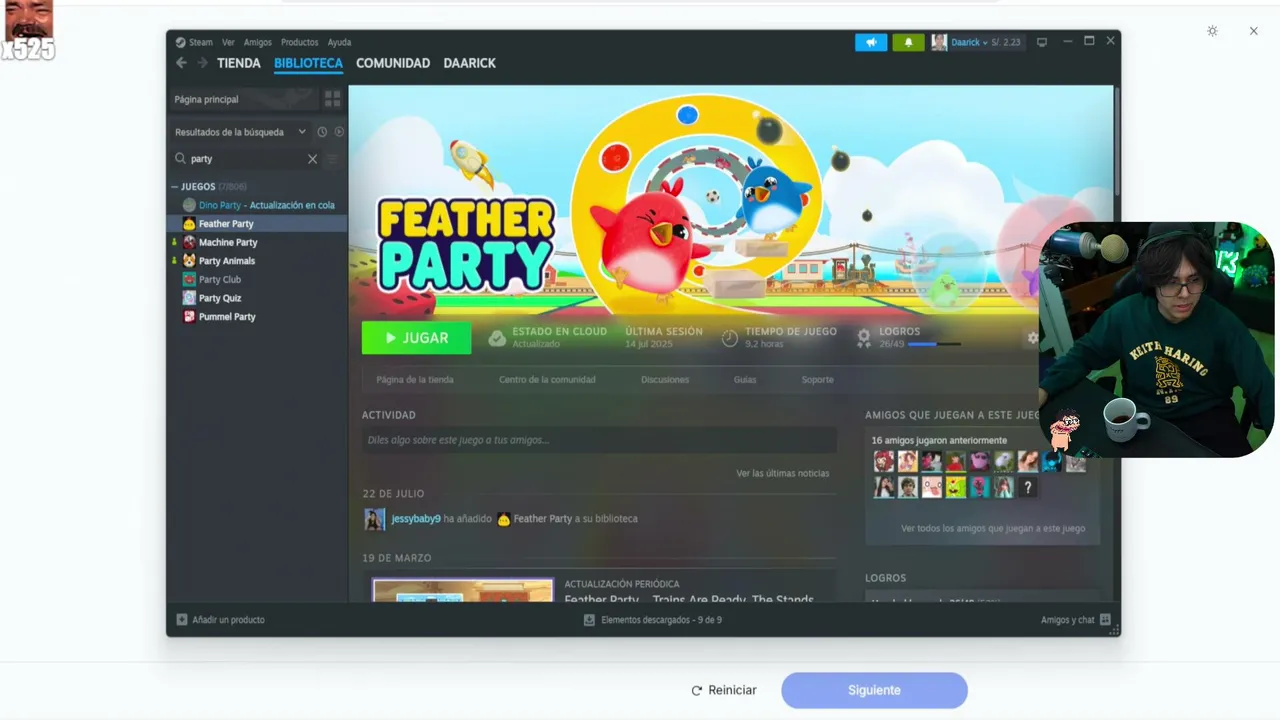The image size is (1280, 720).
Task: Click the Tiempo de juego clock icon
Action: pyautogui.click(x=730, y=338)
